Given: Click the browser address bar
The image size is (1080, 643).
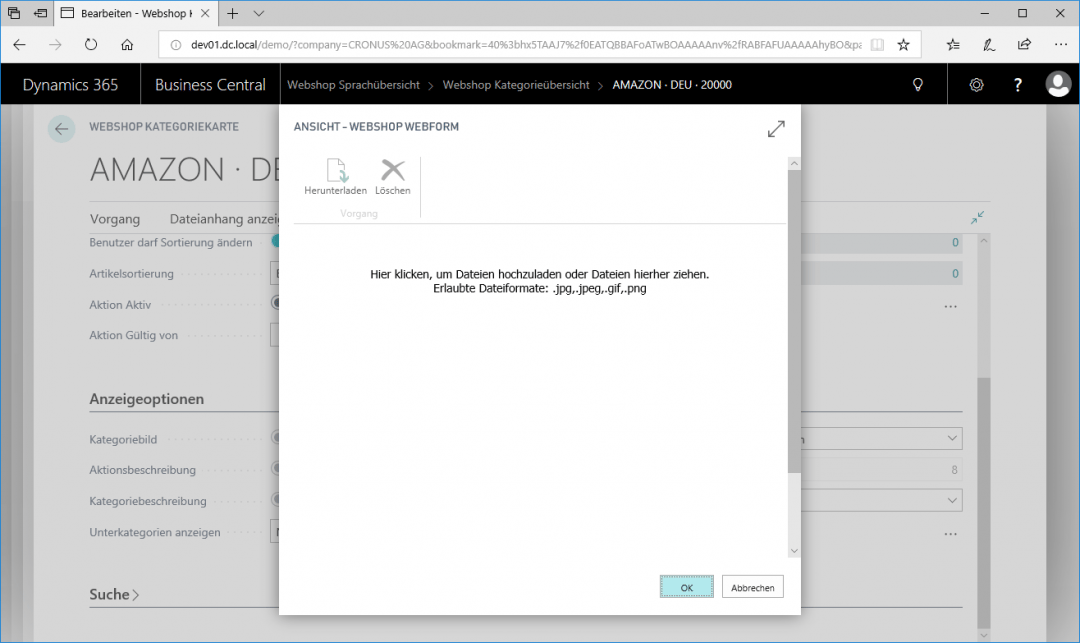Looking at the screenshot, I should pos(526,45).
